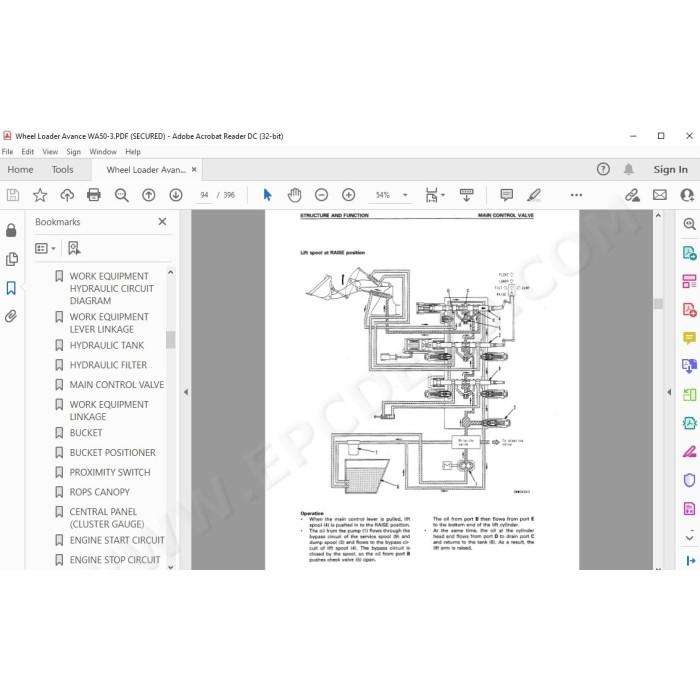Open the View menu
Screen dimensions: 700x700
pyautogui.click(x=50, y=152)
